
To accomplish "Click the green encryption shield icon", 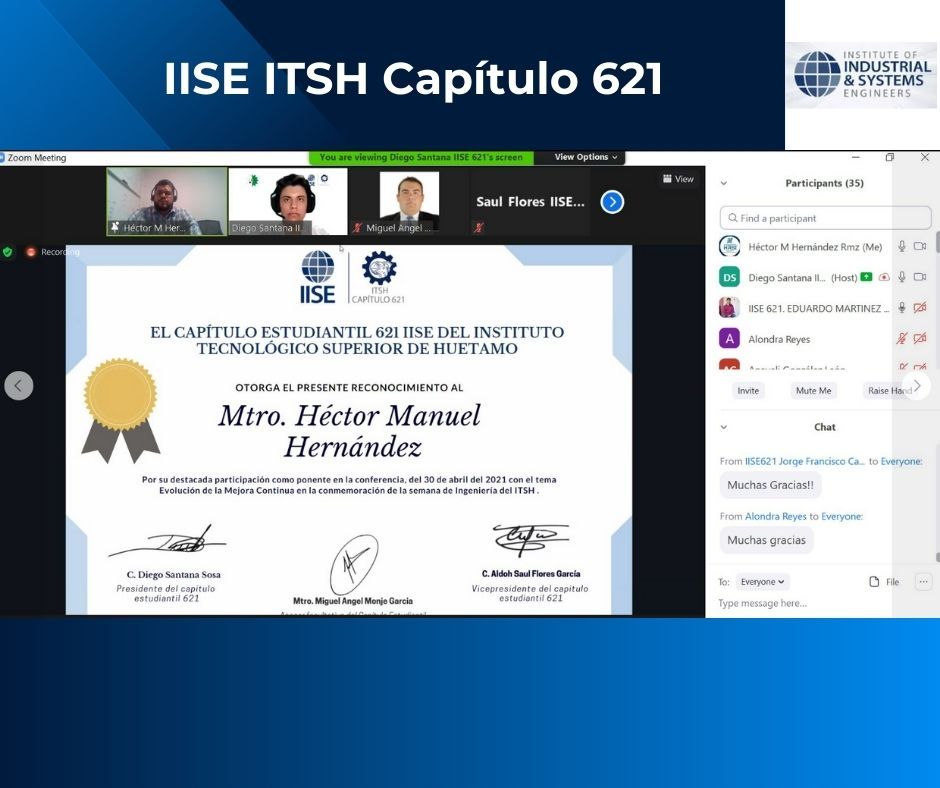I will (x=8, y=252).
